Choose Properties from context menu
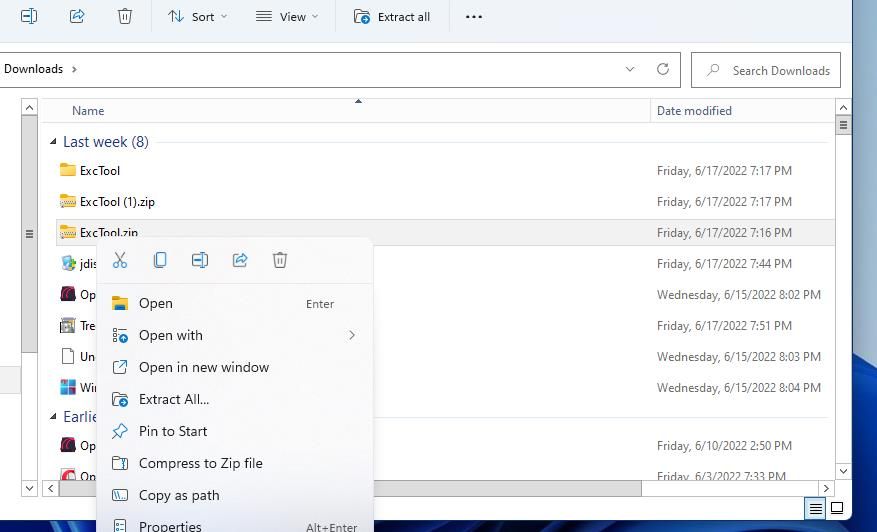The width and height of the screenshot is (877, 532). [x=234, y=526]
